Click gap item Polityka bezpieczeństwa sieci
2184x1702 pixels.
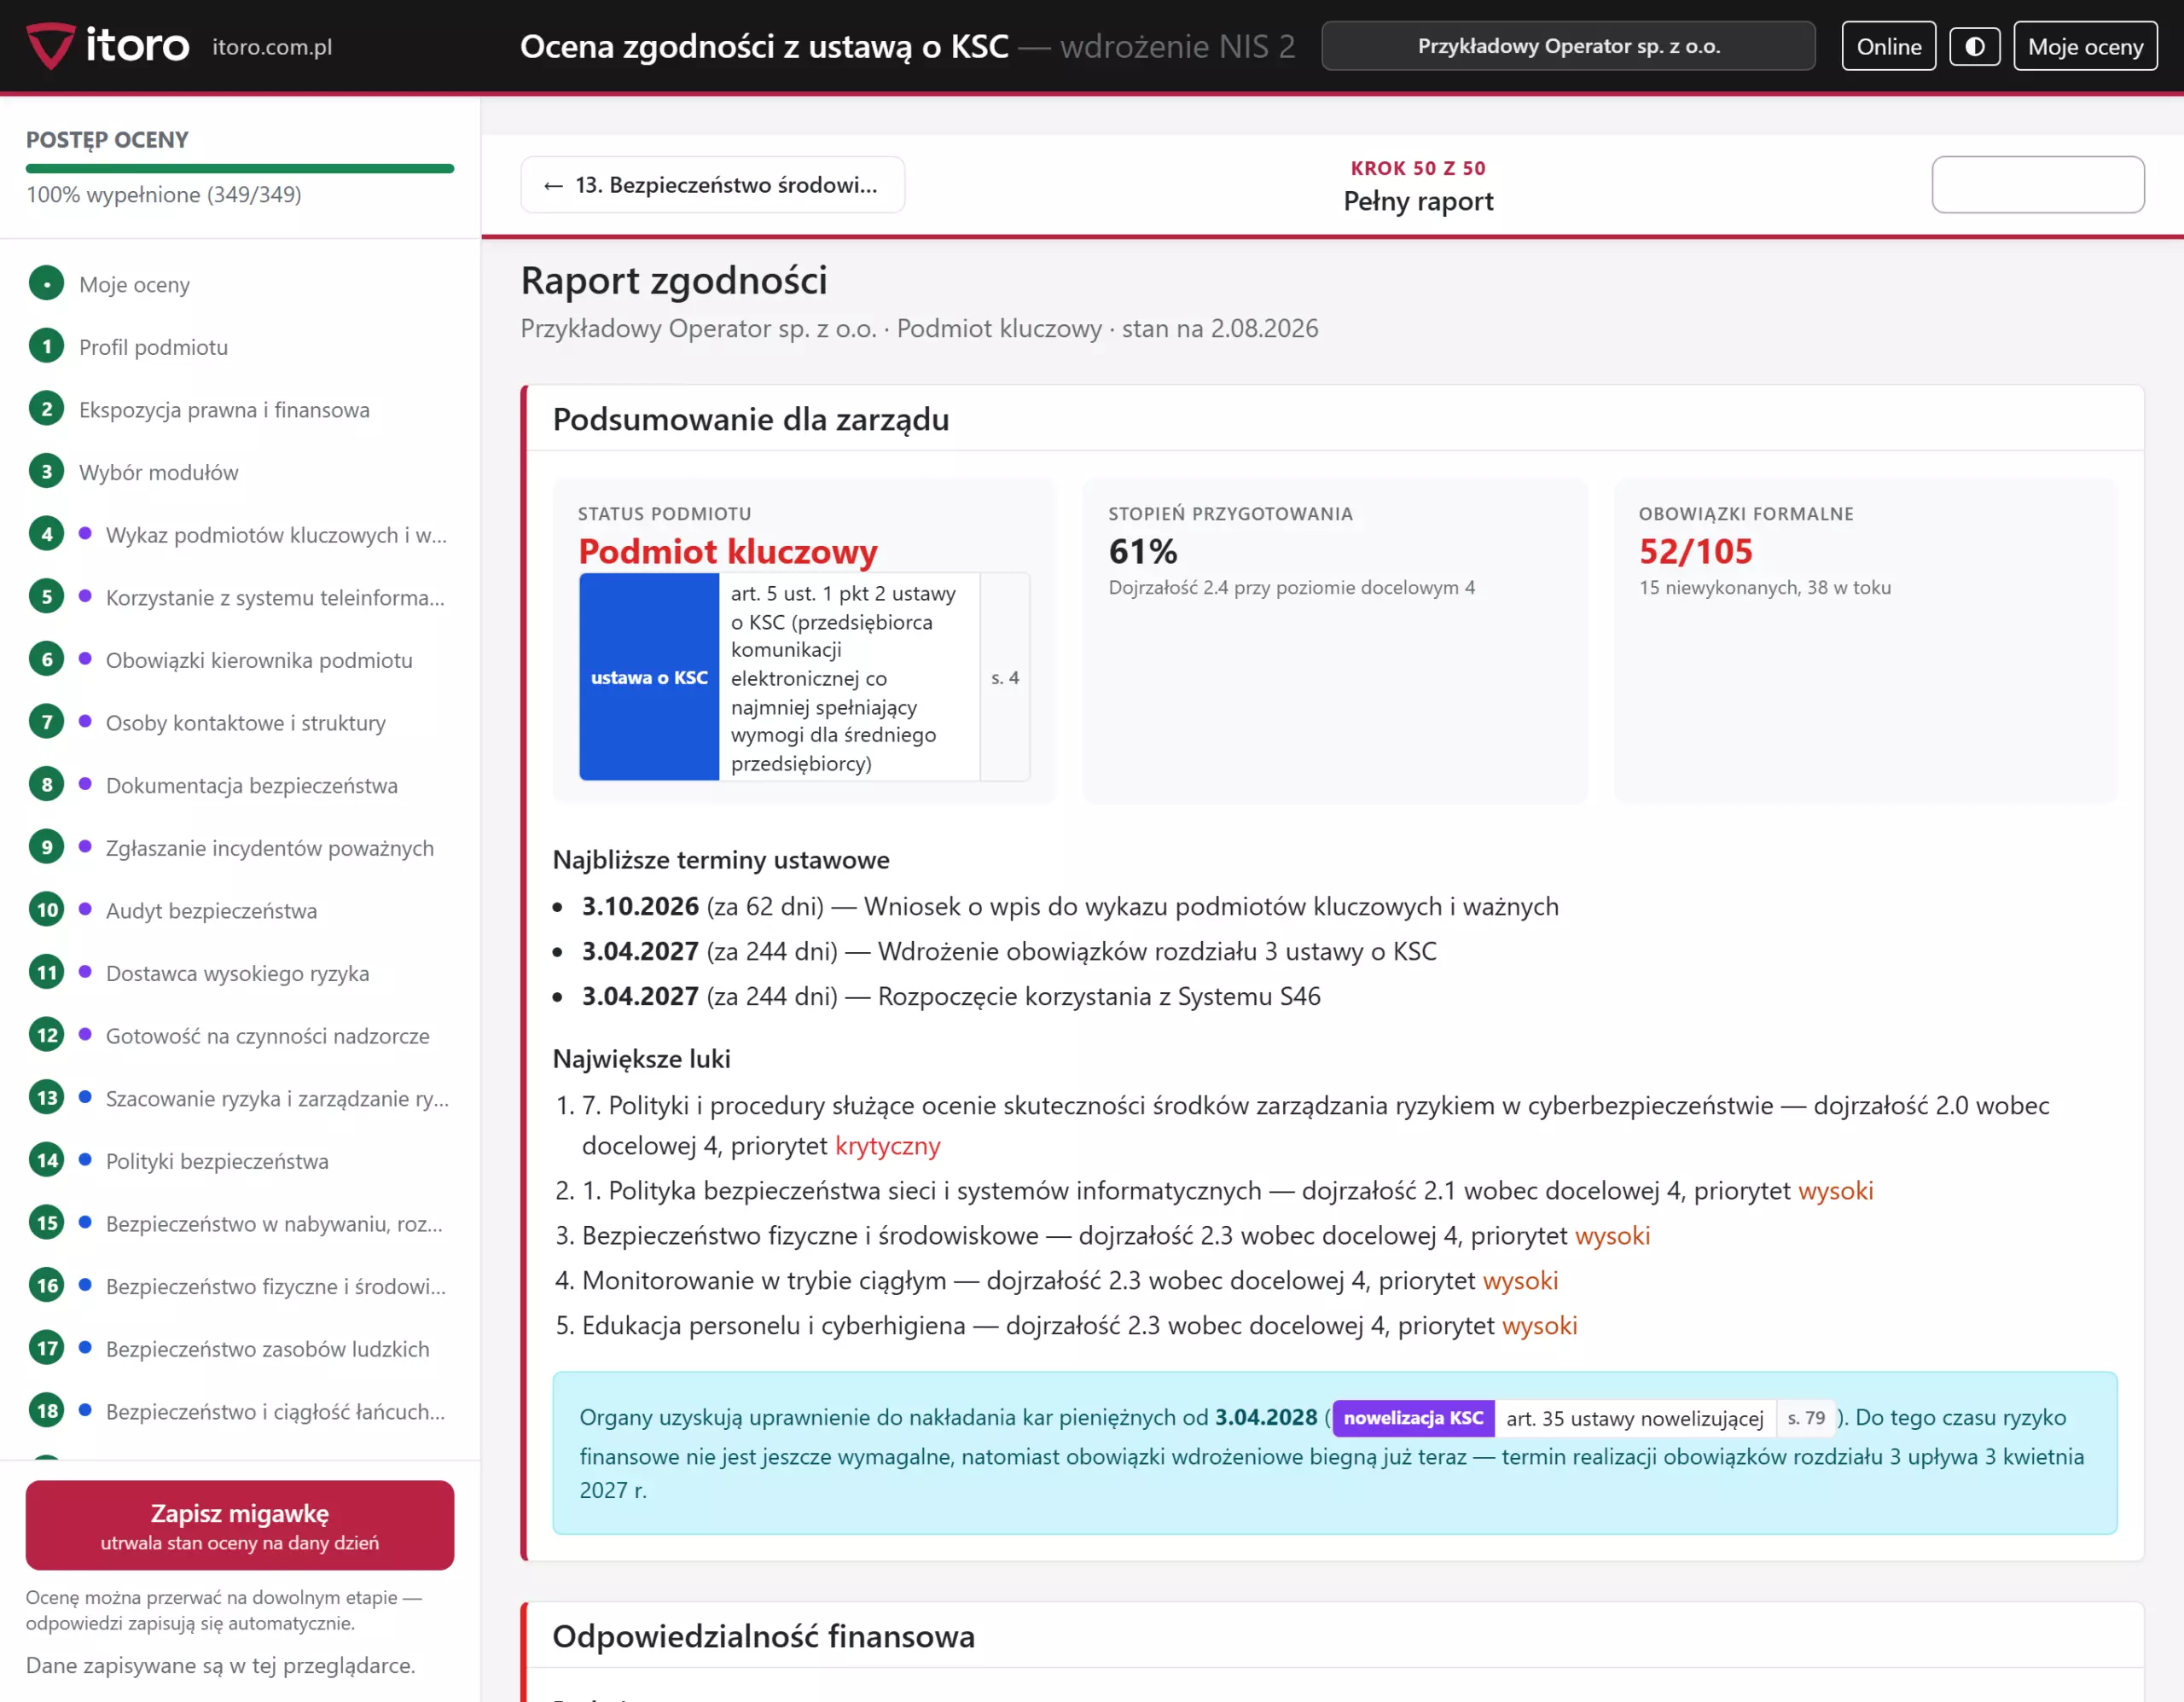1228,1190
